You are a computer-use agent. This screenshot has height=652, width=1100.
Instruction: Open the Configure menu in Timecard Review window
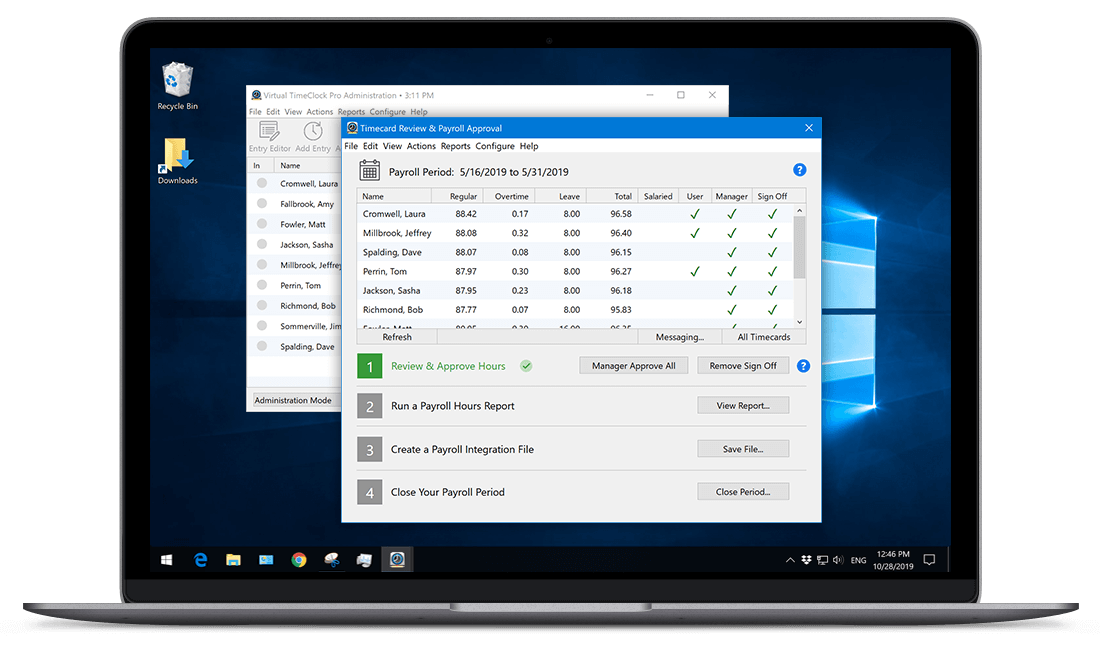tap(495, 146)
